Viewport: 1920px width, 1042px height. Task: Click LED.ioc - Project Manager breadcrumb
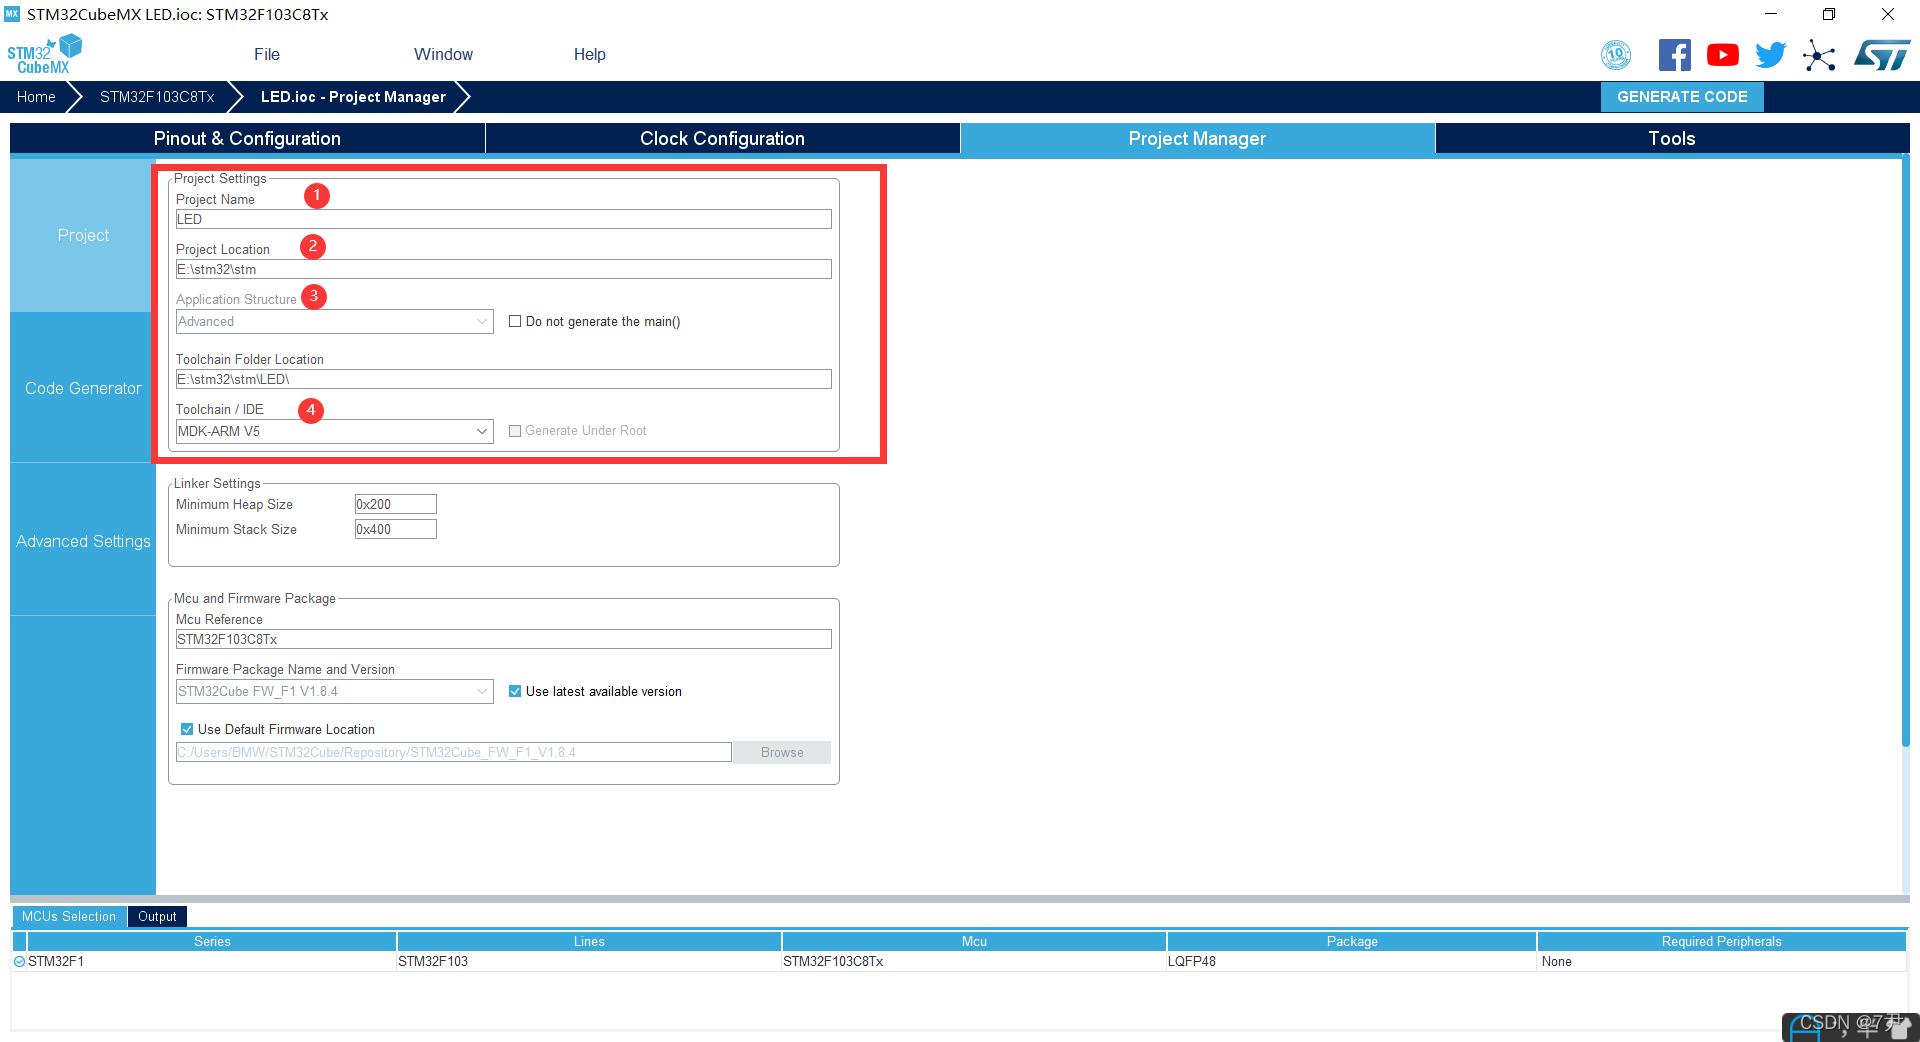pos(353,97)
